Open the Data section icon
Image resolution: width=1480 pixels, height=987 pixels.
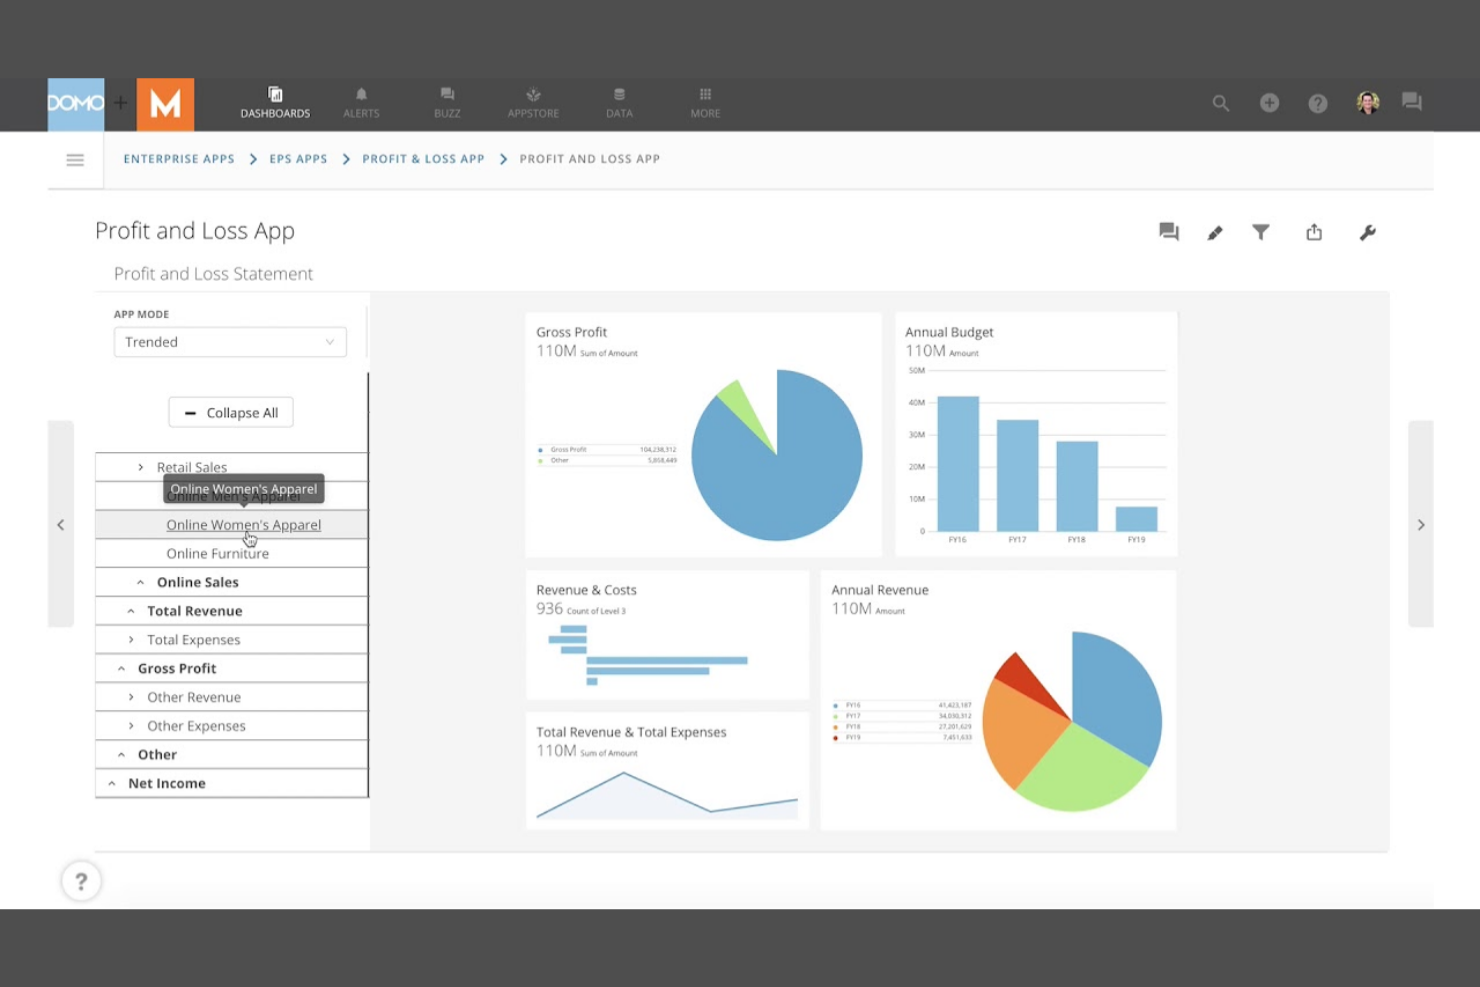pyautogui.click(x=619, y=103)
